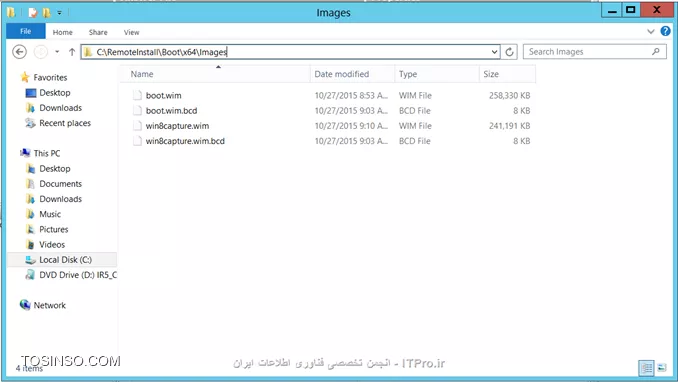Click the Favorites star icon

(25, 77)
